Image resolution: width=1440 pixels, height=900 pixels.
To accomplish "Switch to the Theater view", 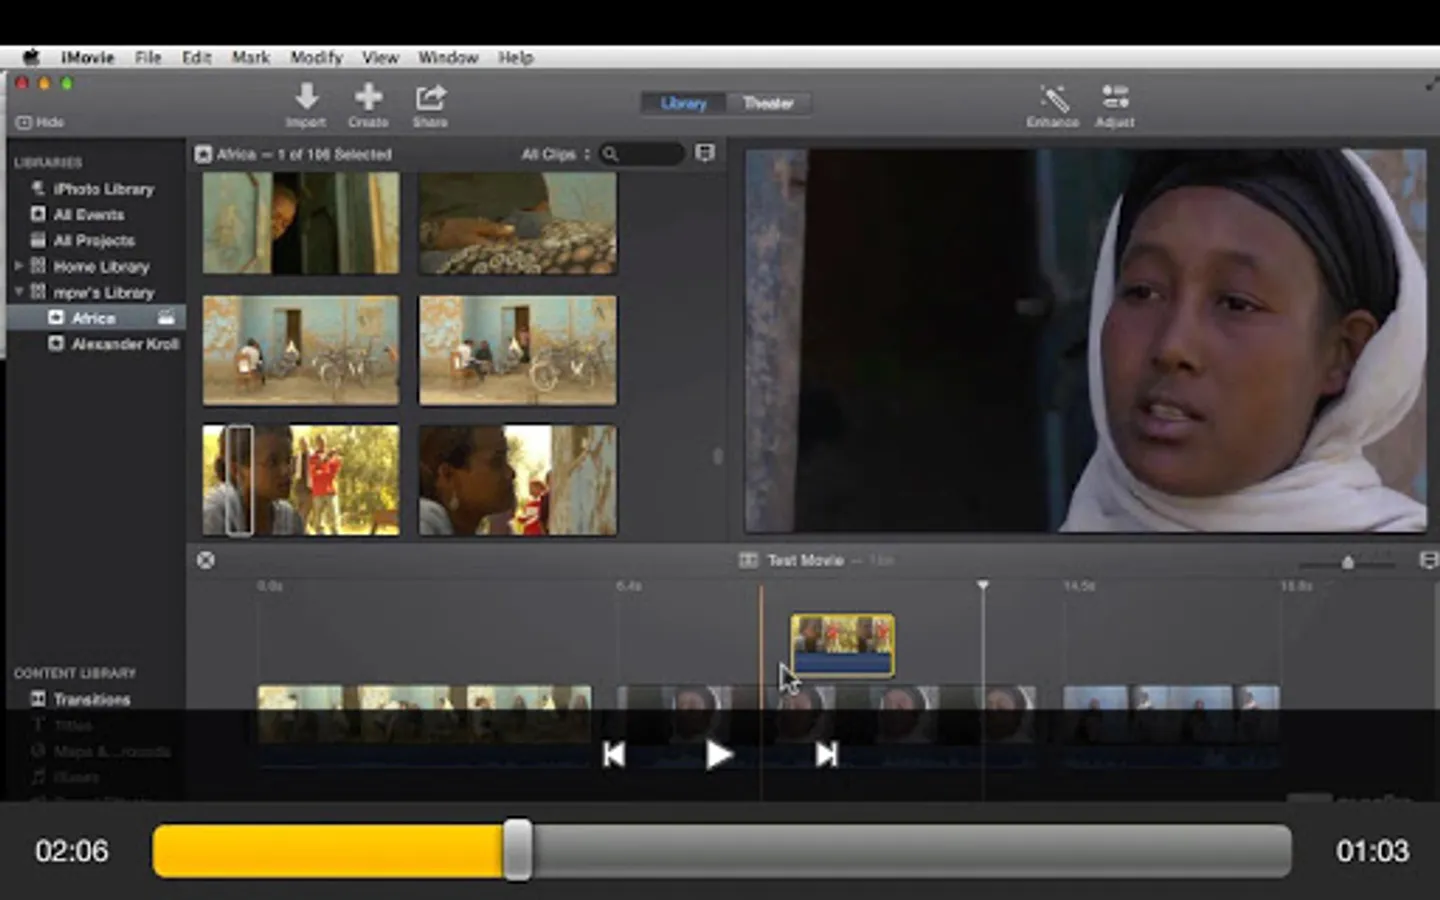I will [x=767, y=103].
